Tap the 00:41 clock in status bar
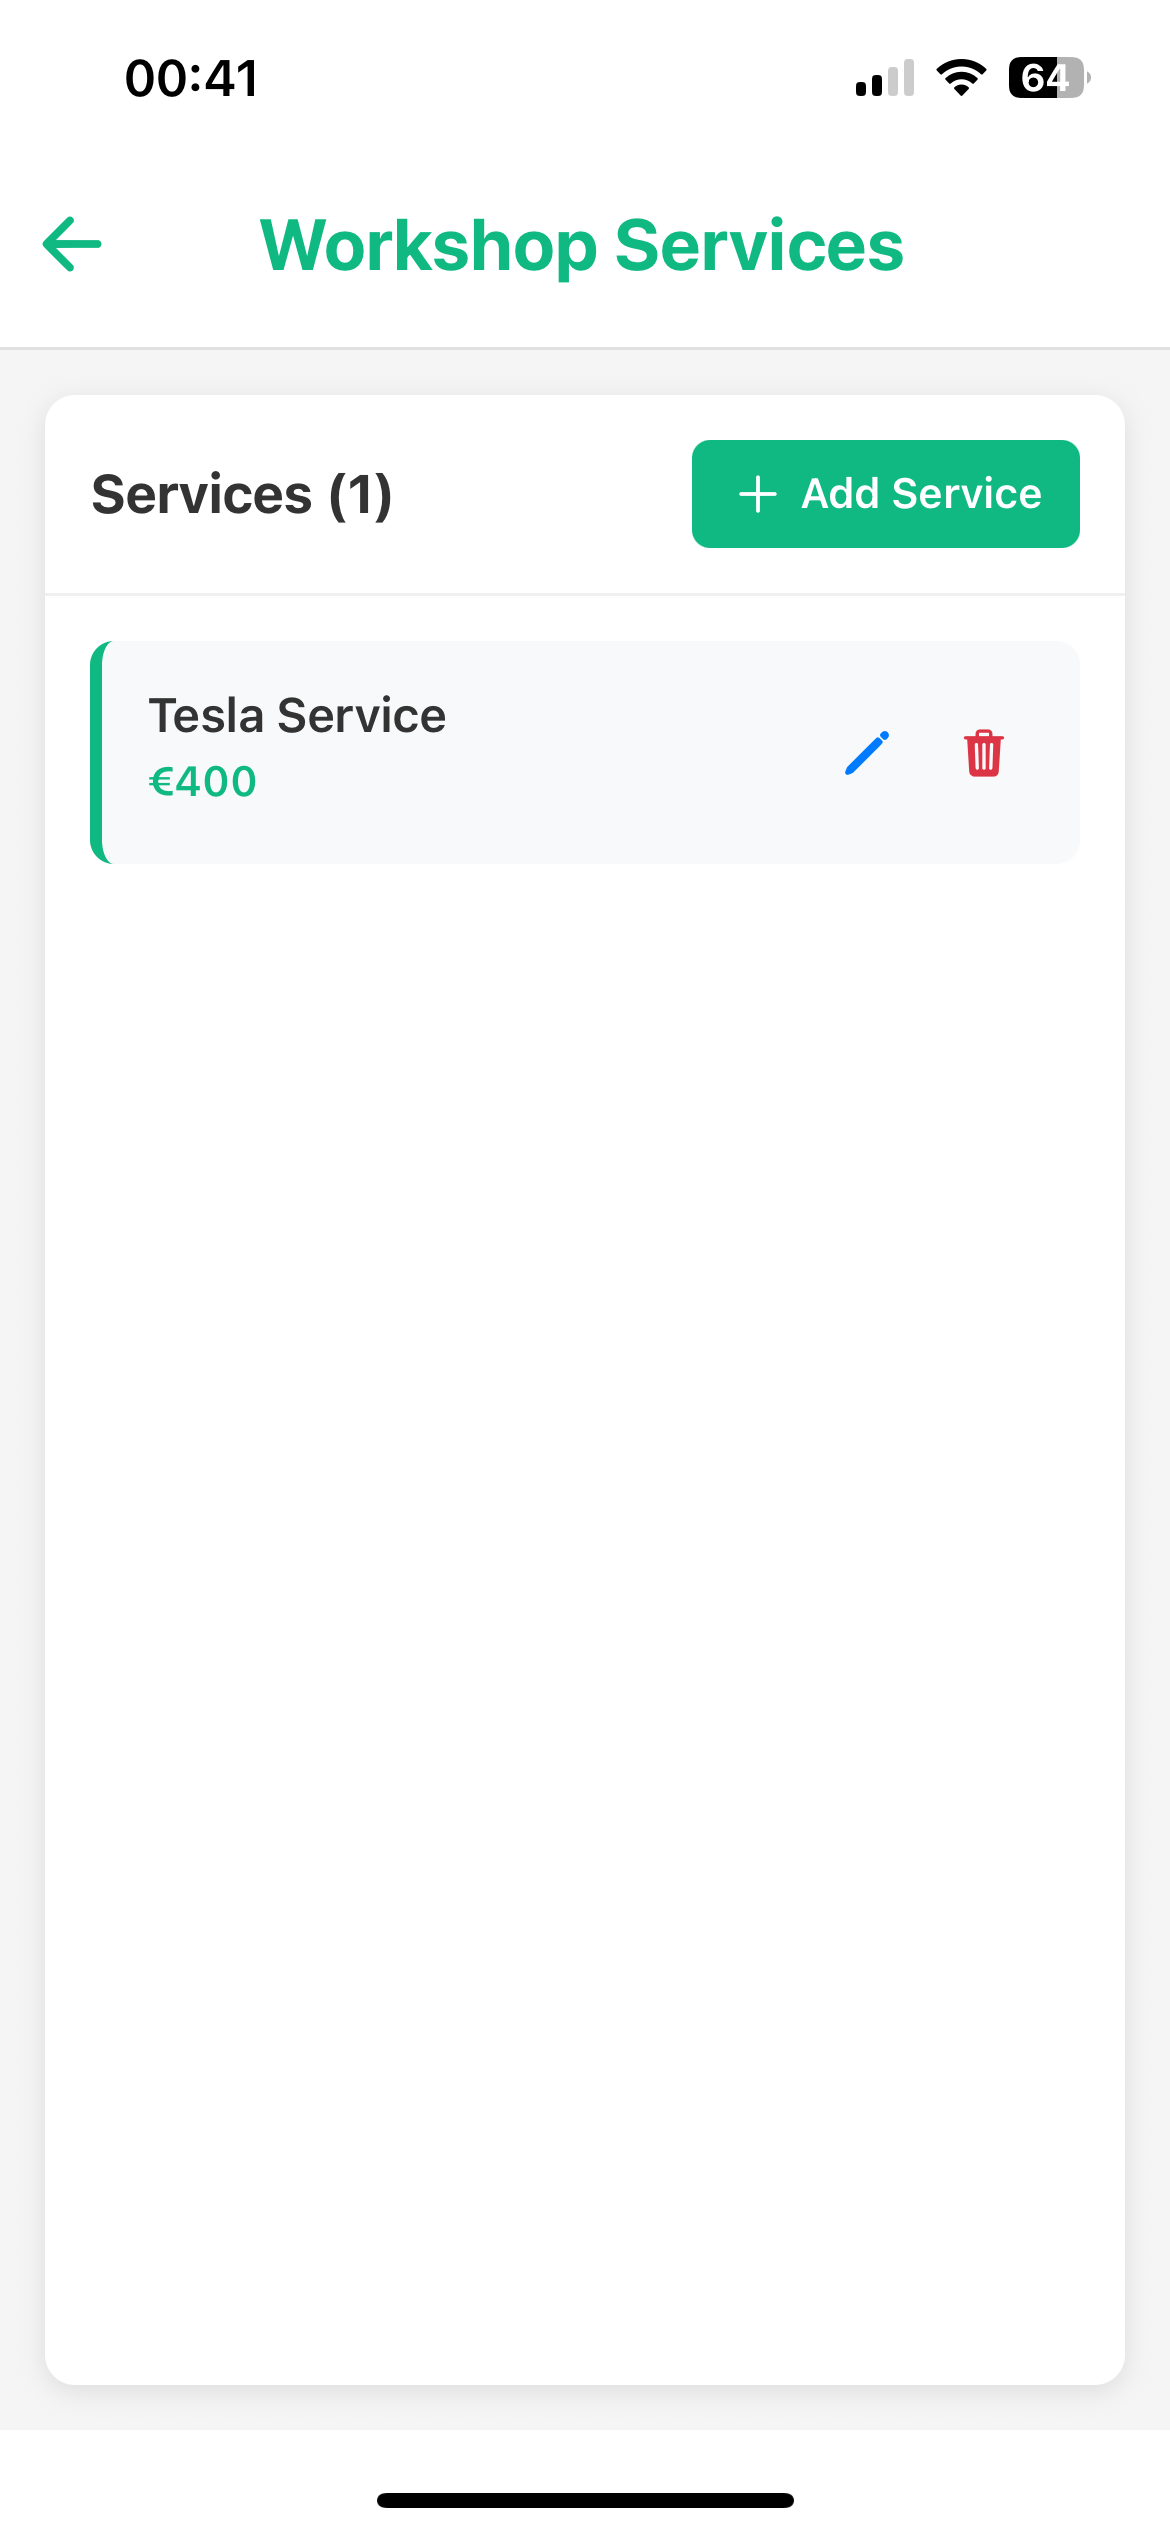Screen dimensions: 1170x2532 (192, 78)
